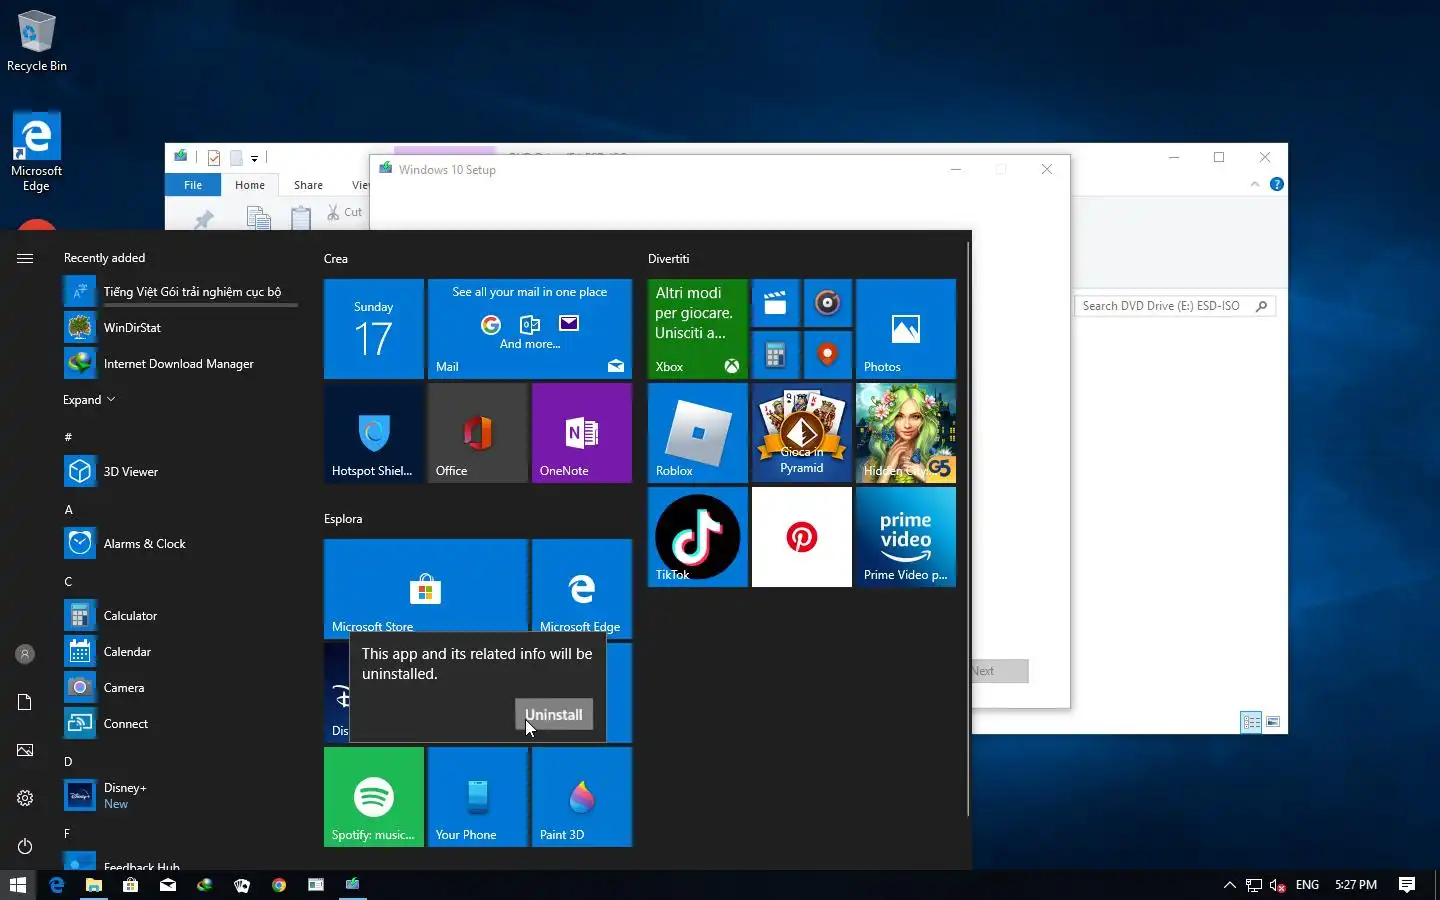
Task: Expand the Start menu hamburger button
Action: (25, 258)
